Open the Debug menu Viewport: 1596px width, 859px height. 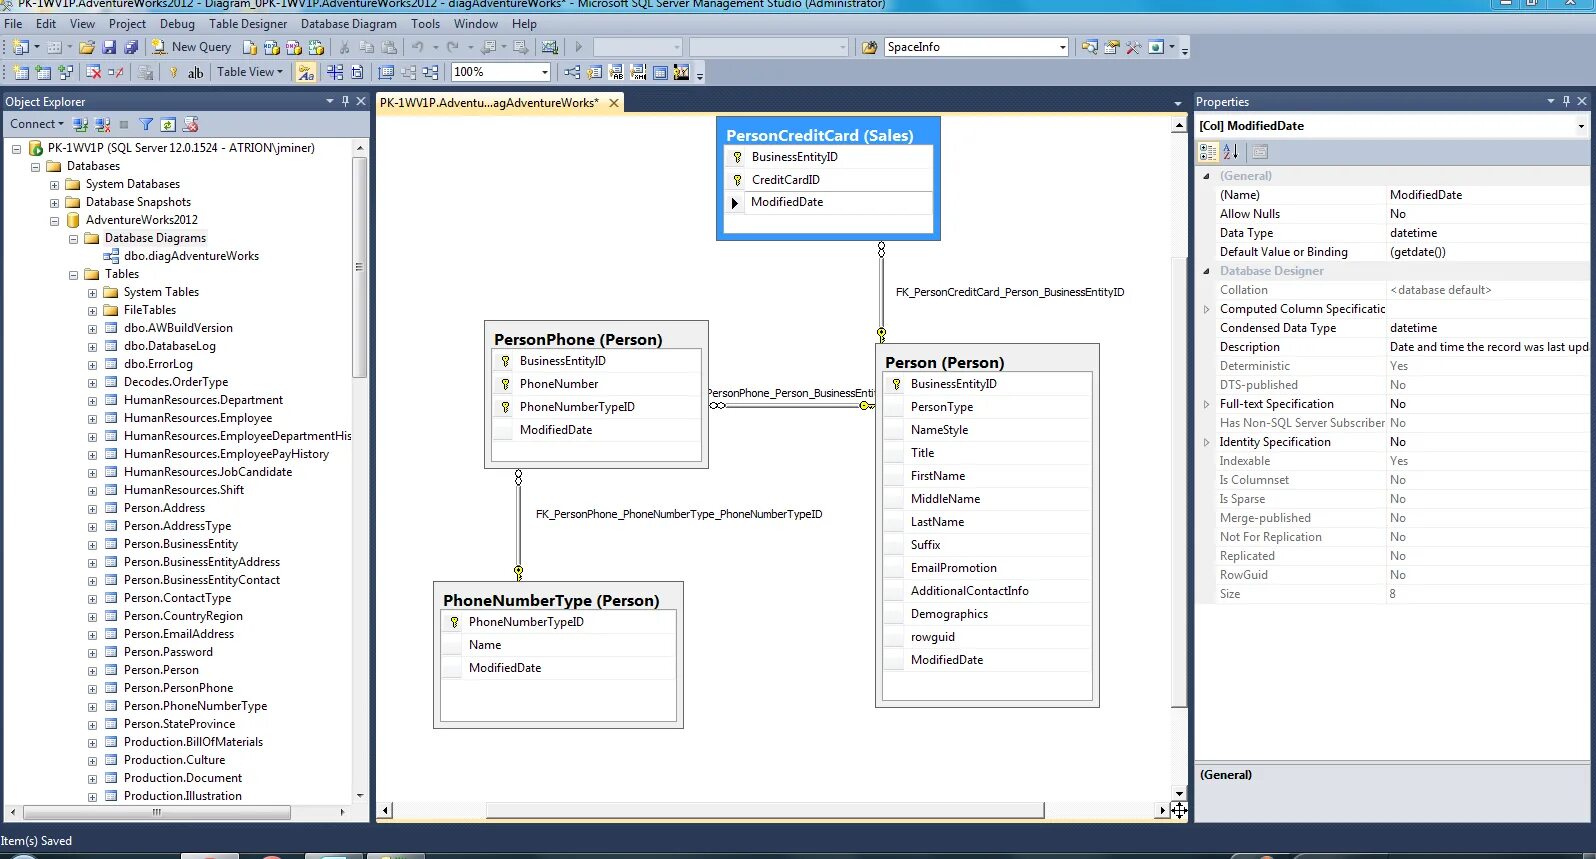pos(177,23)
